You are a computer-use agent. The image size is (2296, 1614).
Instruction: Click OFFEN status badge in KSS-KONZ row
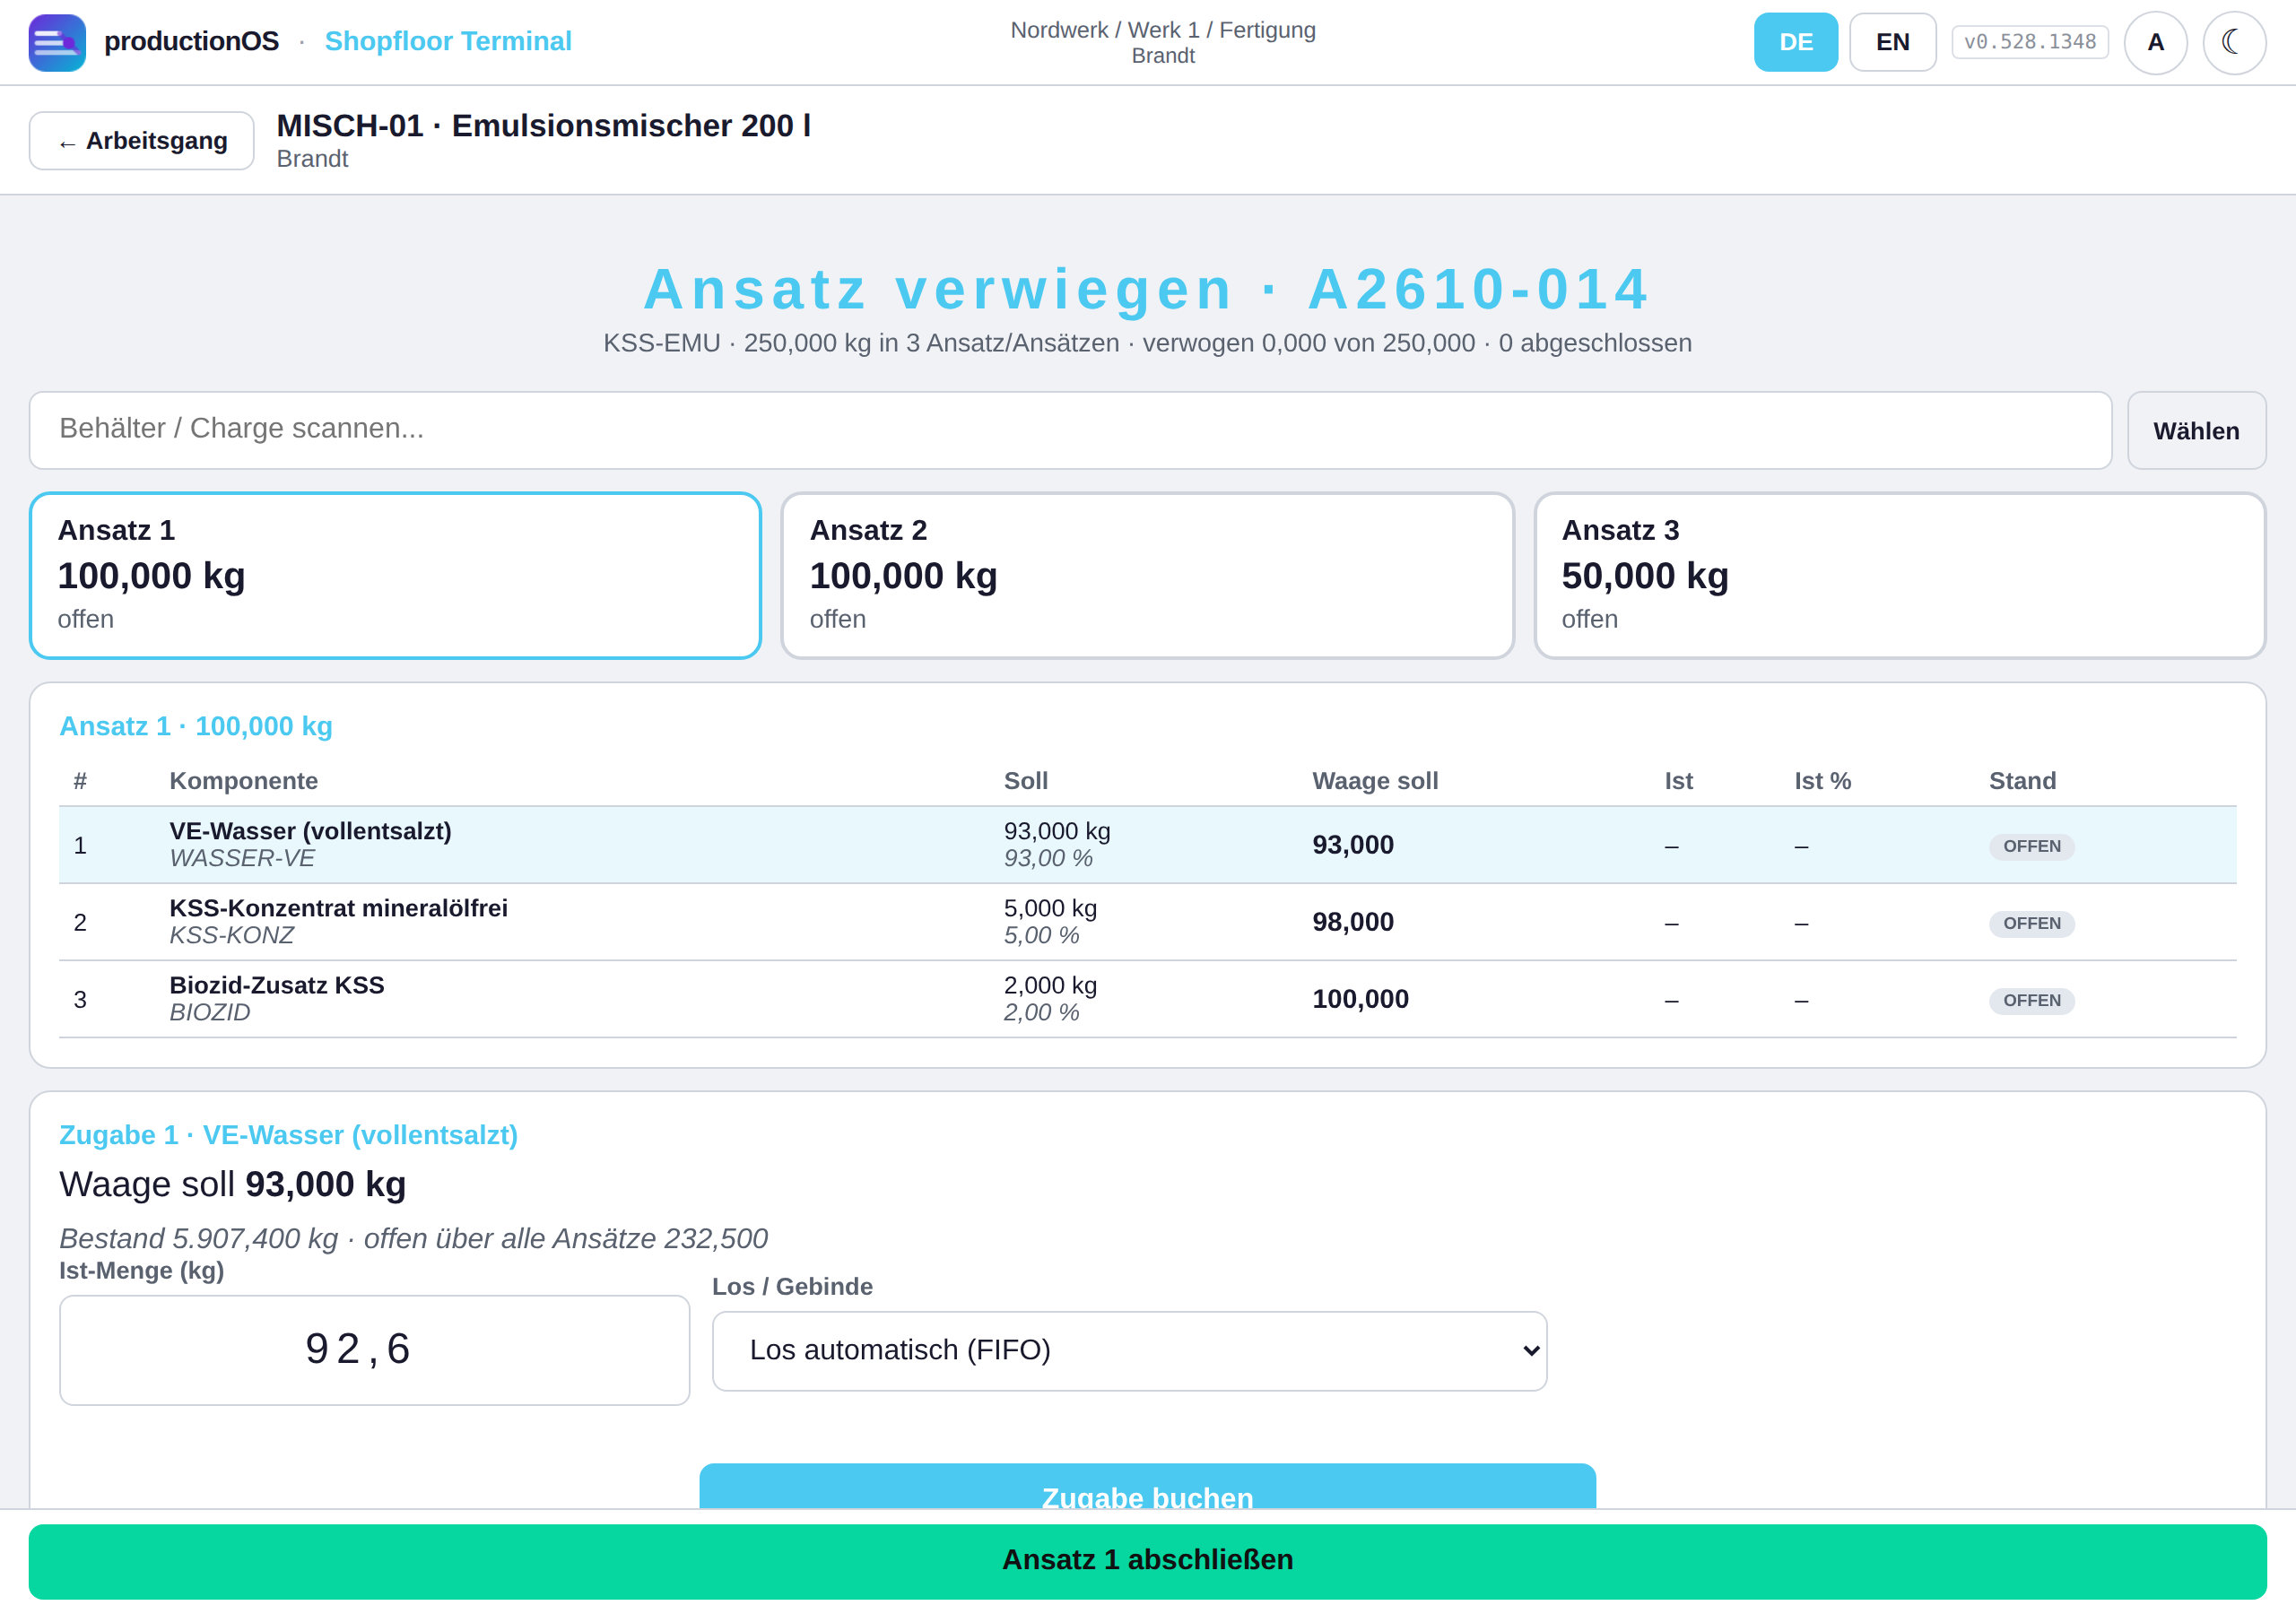pyautogui.click(x=2031, y=923)
